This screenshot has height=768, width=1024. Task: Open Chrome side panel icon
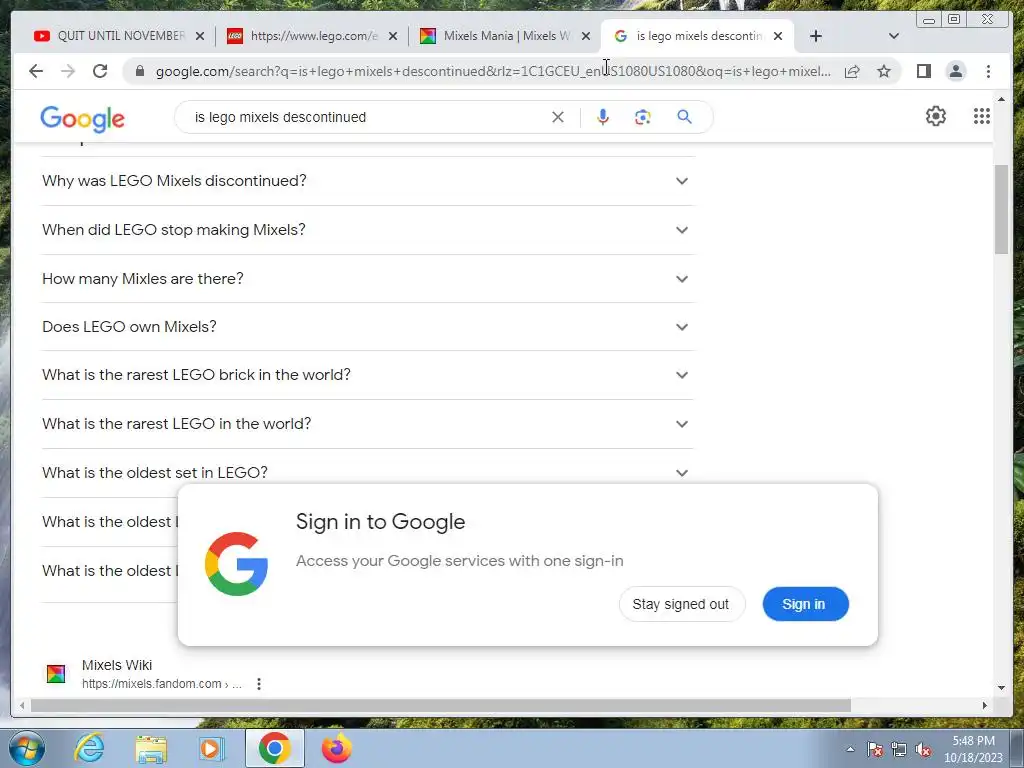click(923, 71)
